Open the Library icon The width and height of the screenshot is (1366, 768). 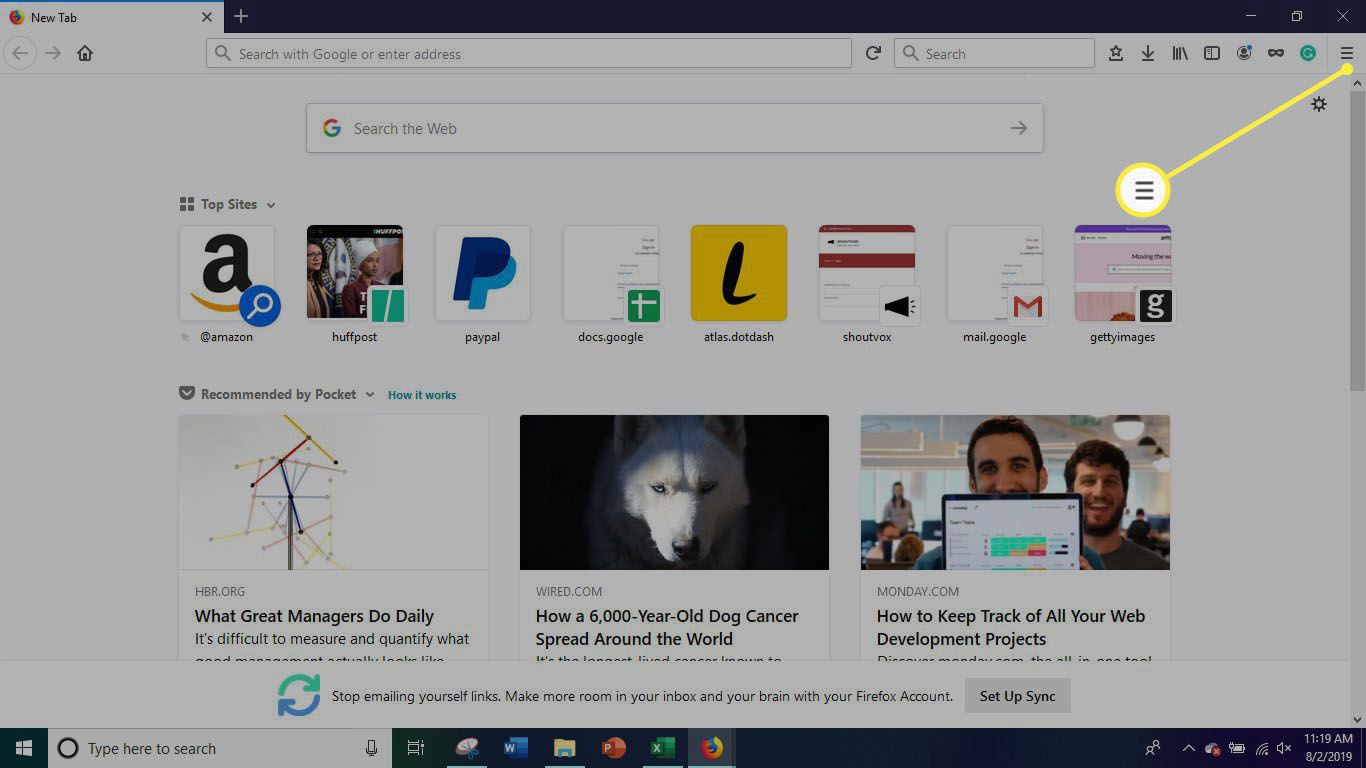coord(1180,53)
